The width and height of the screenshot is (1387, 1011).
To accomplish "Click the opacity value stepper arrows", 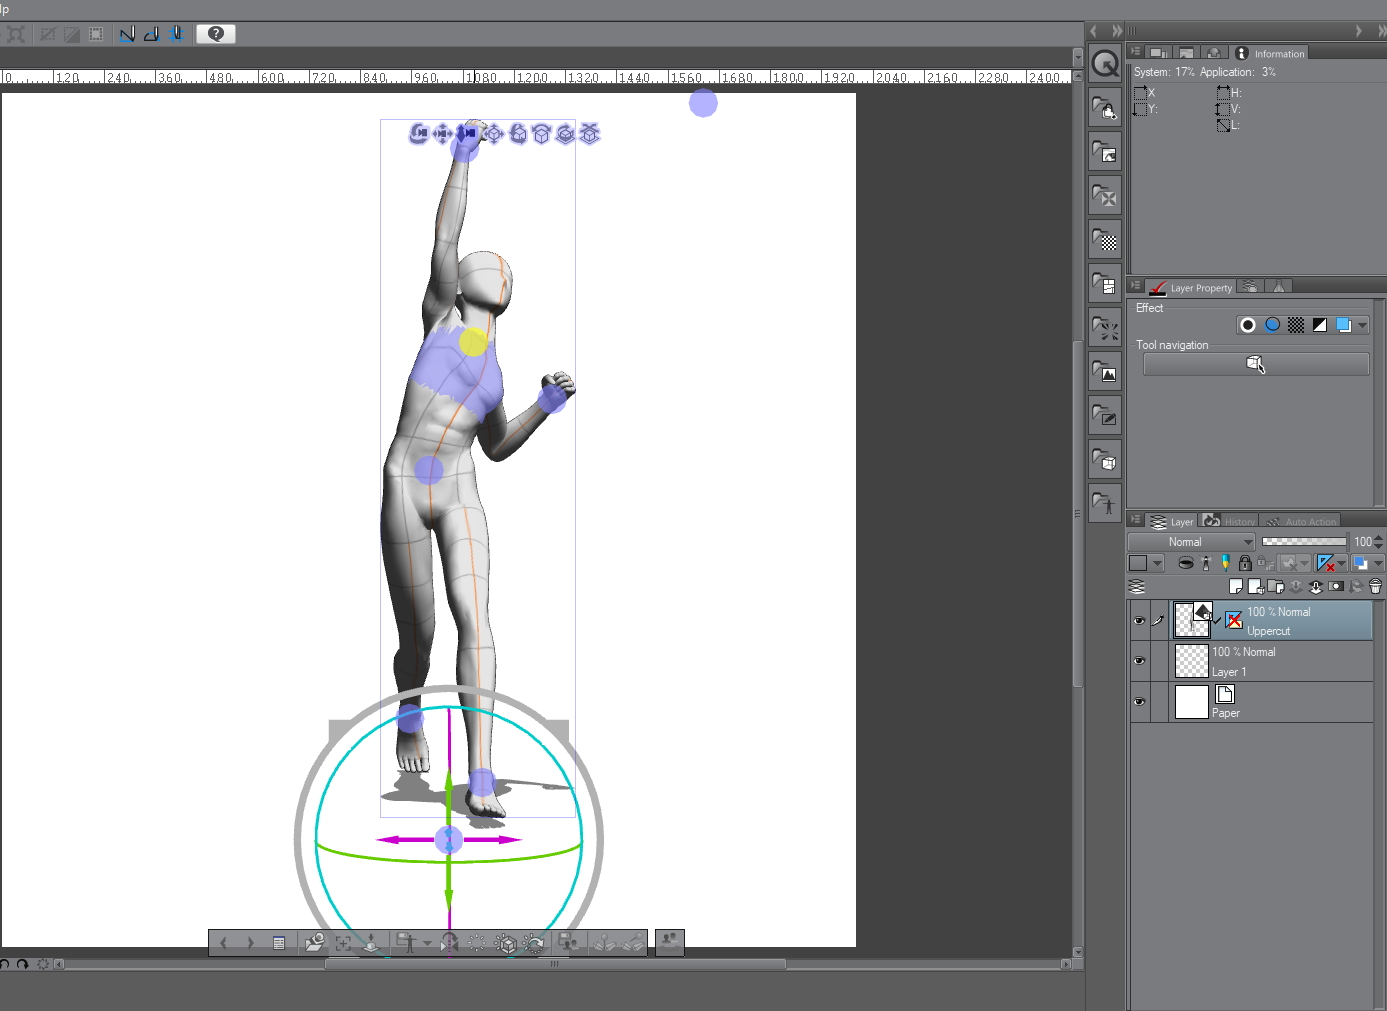I will (1379, 542).
